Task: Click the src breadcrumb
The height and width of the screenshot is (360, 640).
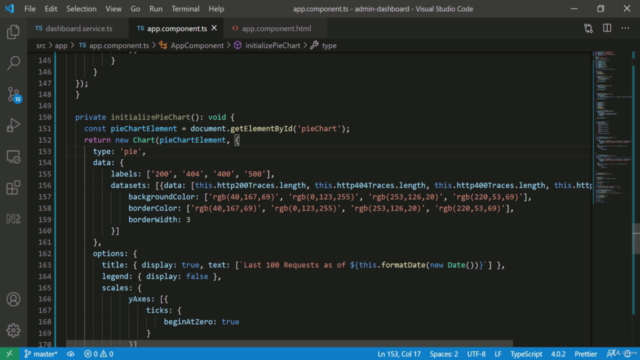Action: [x=41, y=45]
